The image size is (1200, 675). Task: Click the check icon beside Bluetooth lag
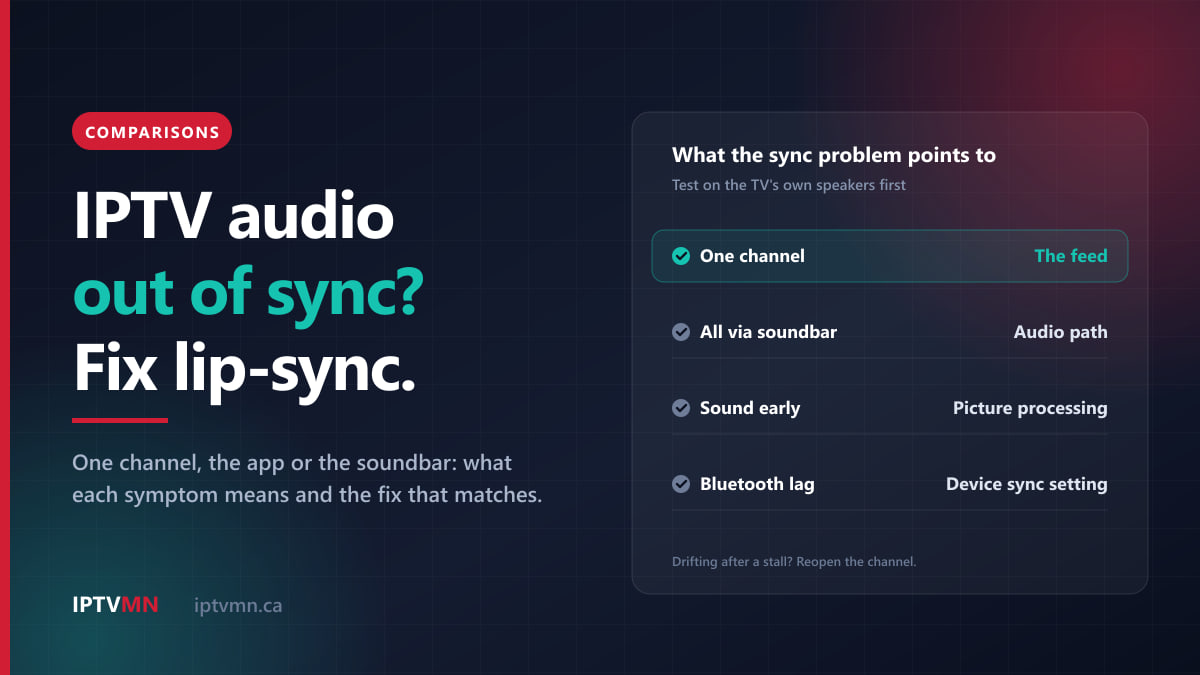tap(681, 484)
